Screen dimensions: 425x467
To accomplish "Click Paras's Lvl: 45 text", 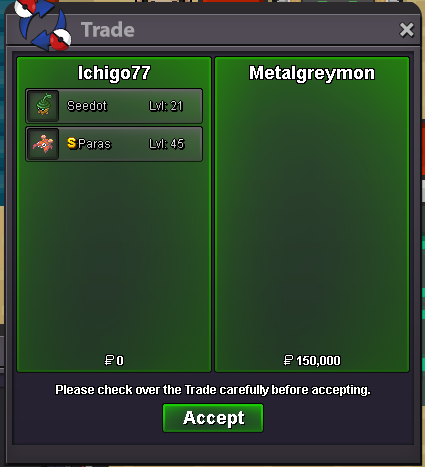I will click(x=167, y=144).
